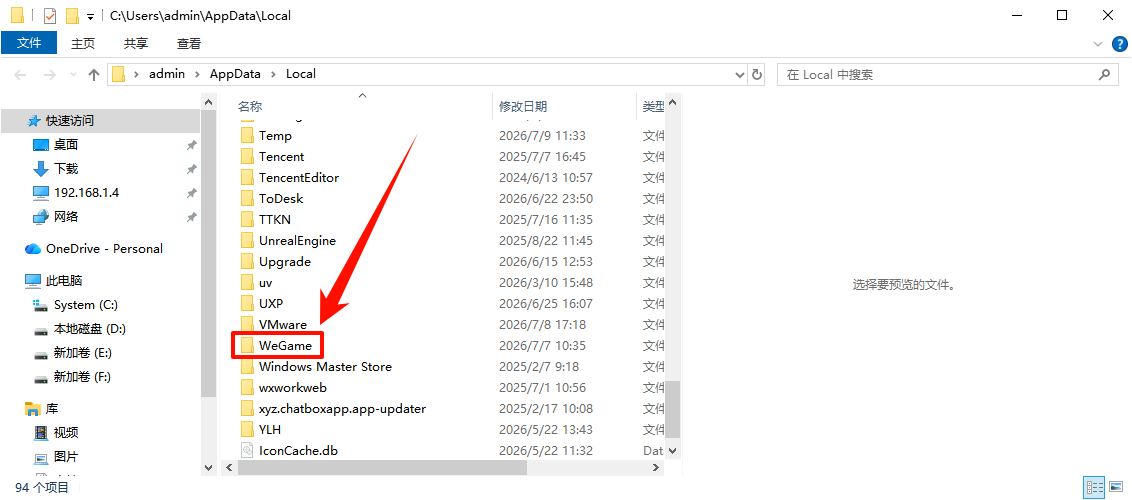Click the admin breadcrumb segment
This screenshot has width=1132, height=500.
pyautogui.click(x=167, y=74)
